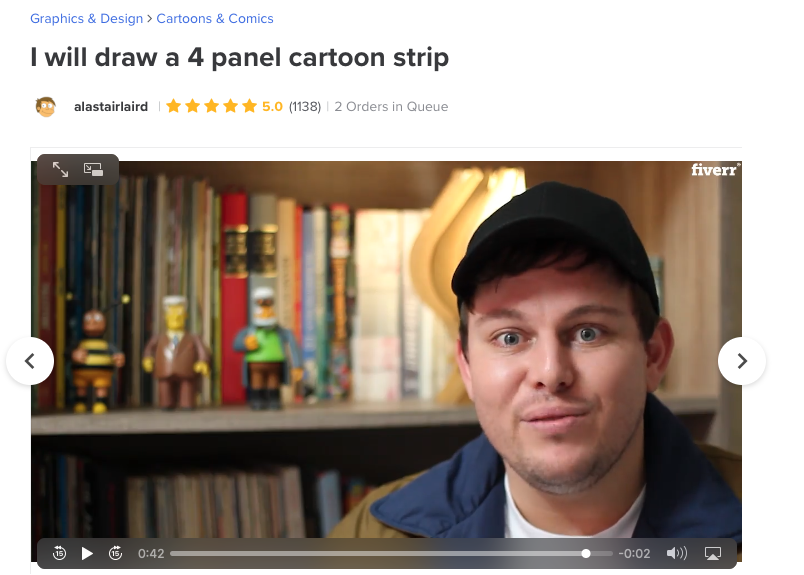Skip back 15 seconds
The width and height of the screenshot is (804, 575).
tap(59, 553)
